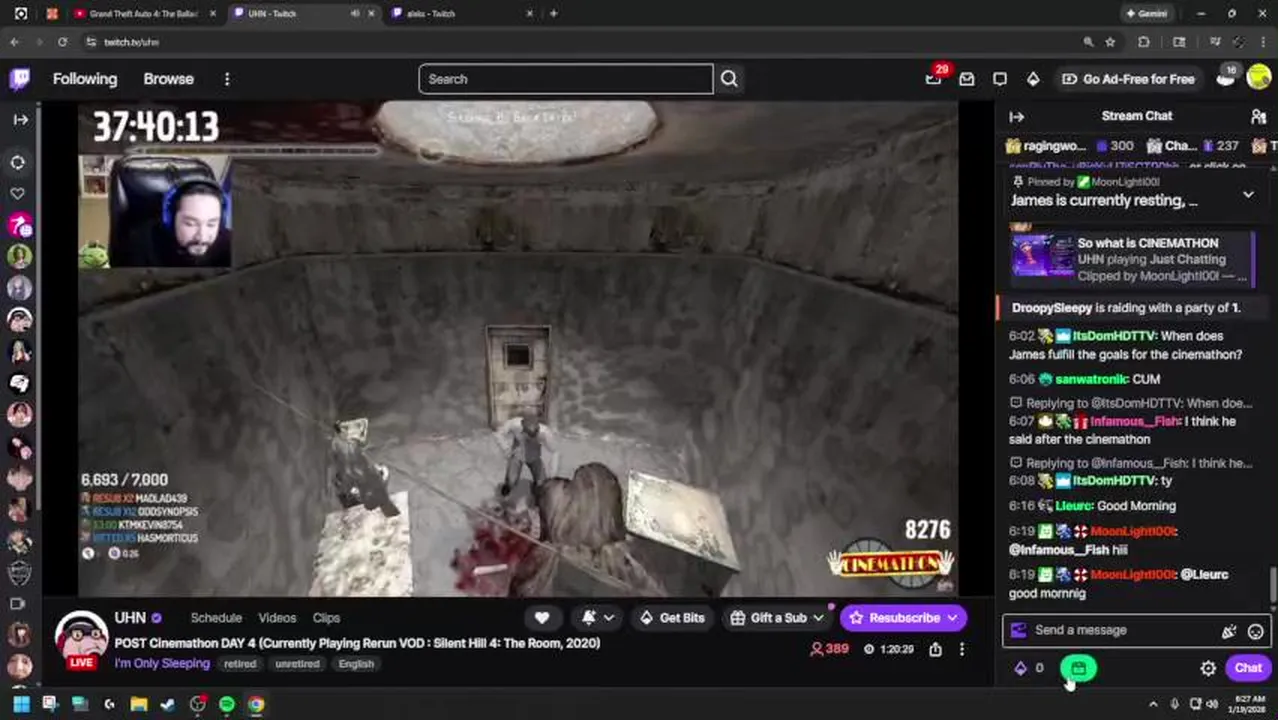Expand the pinned message by MoonLight1001

tap(1248, 194)
